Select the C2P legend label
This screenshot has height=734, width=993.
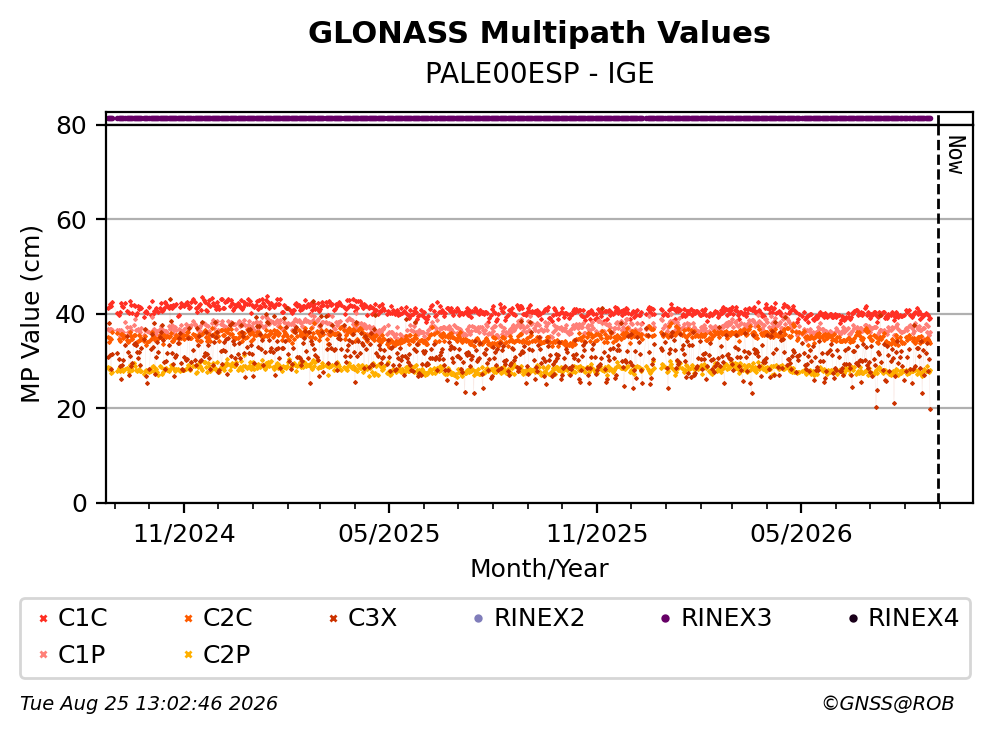(227, 654)
